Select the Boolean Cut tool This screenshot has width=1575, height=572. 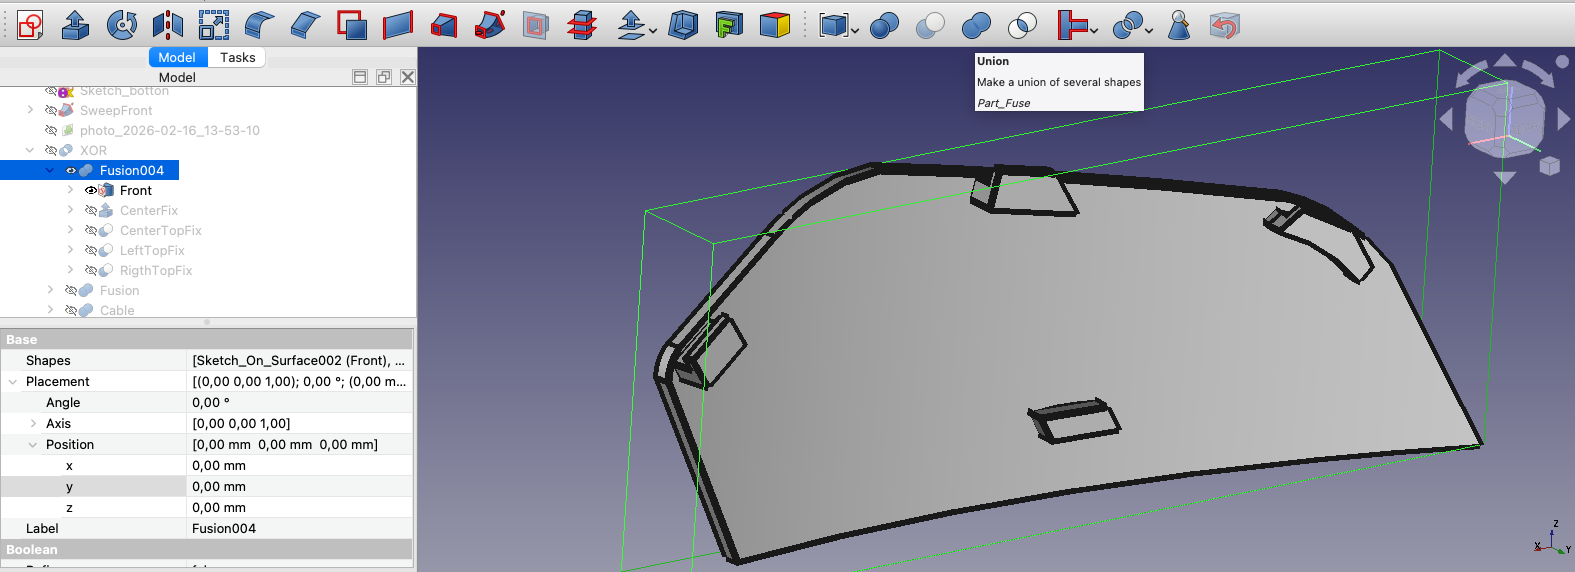pyautogui.click(x=930, y=25)
